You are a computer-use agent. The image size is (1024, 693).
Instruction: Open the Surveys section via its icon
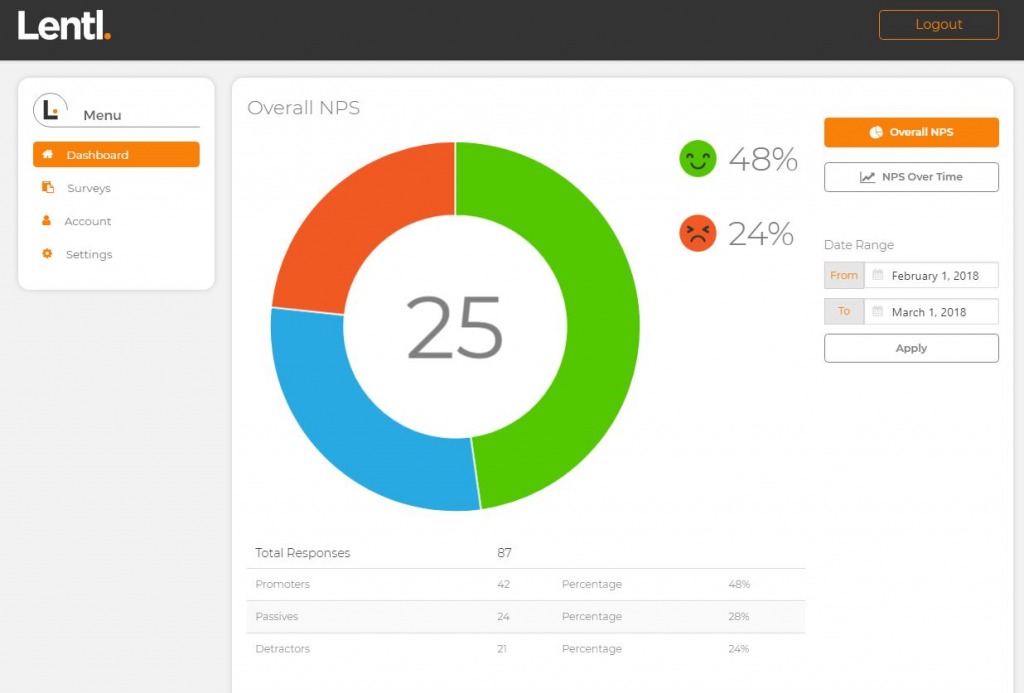coord(46,188)
